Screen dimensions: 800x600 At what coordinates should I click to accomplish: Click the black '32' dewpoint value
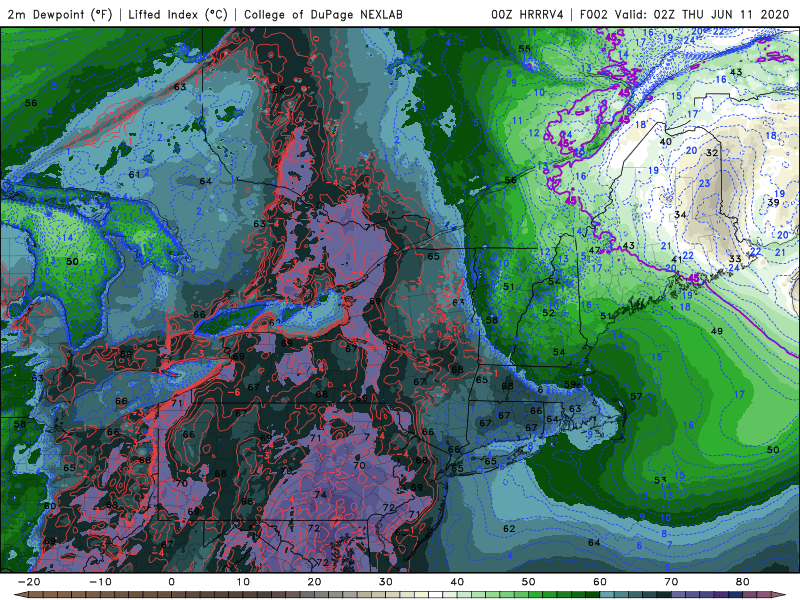point(712,153)
